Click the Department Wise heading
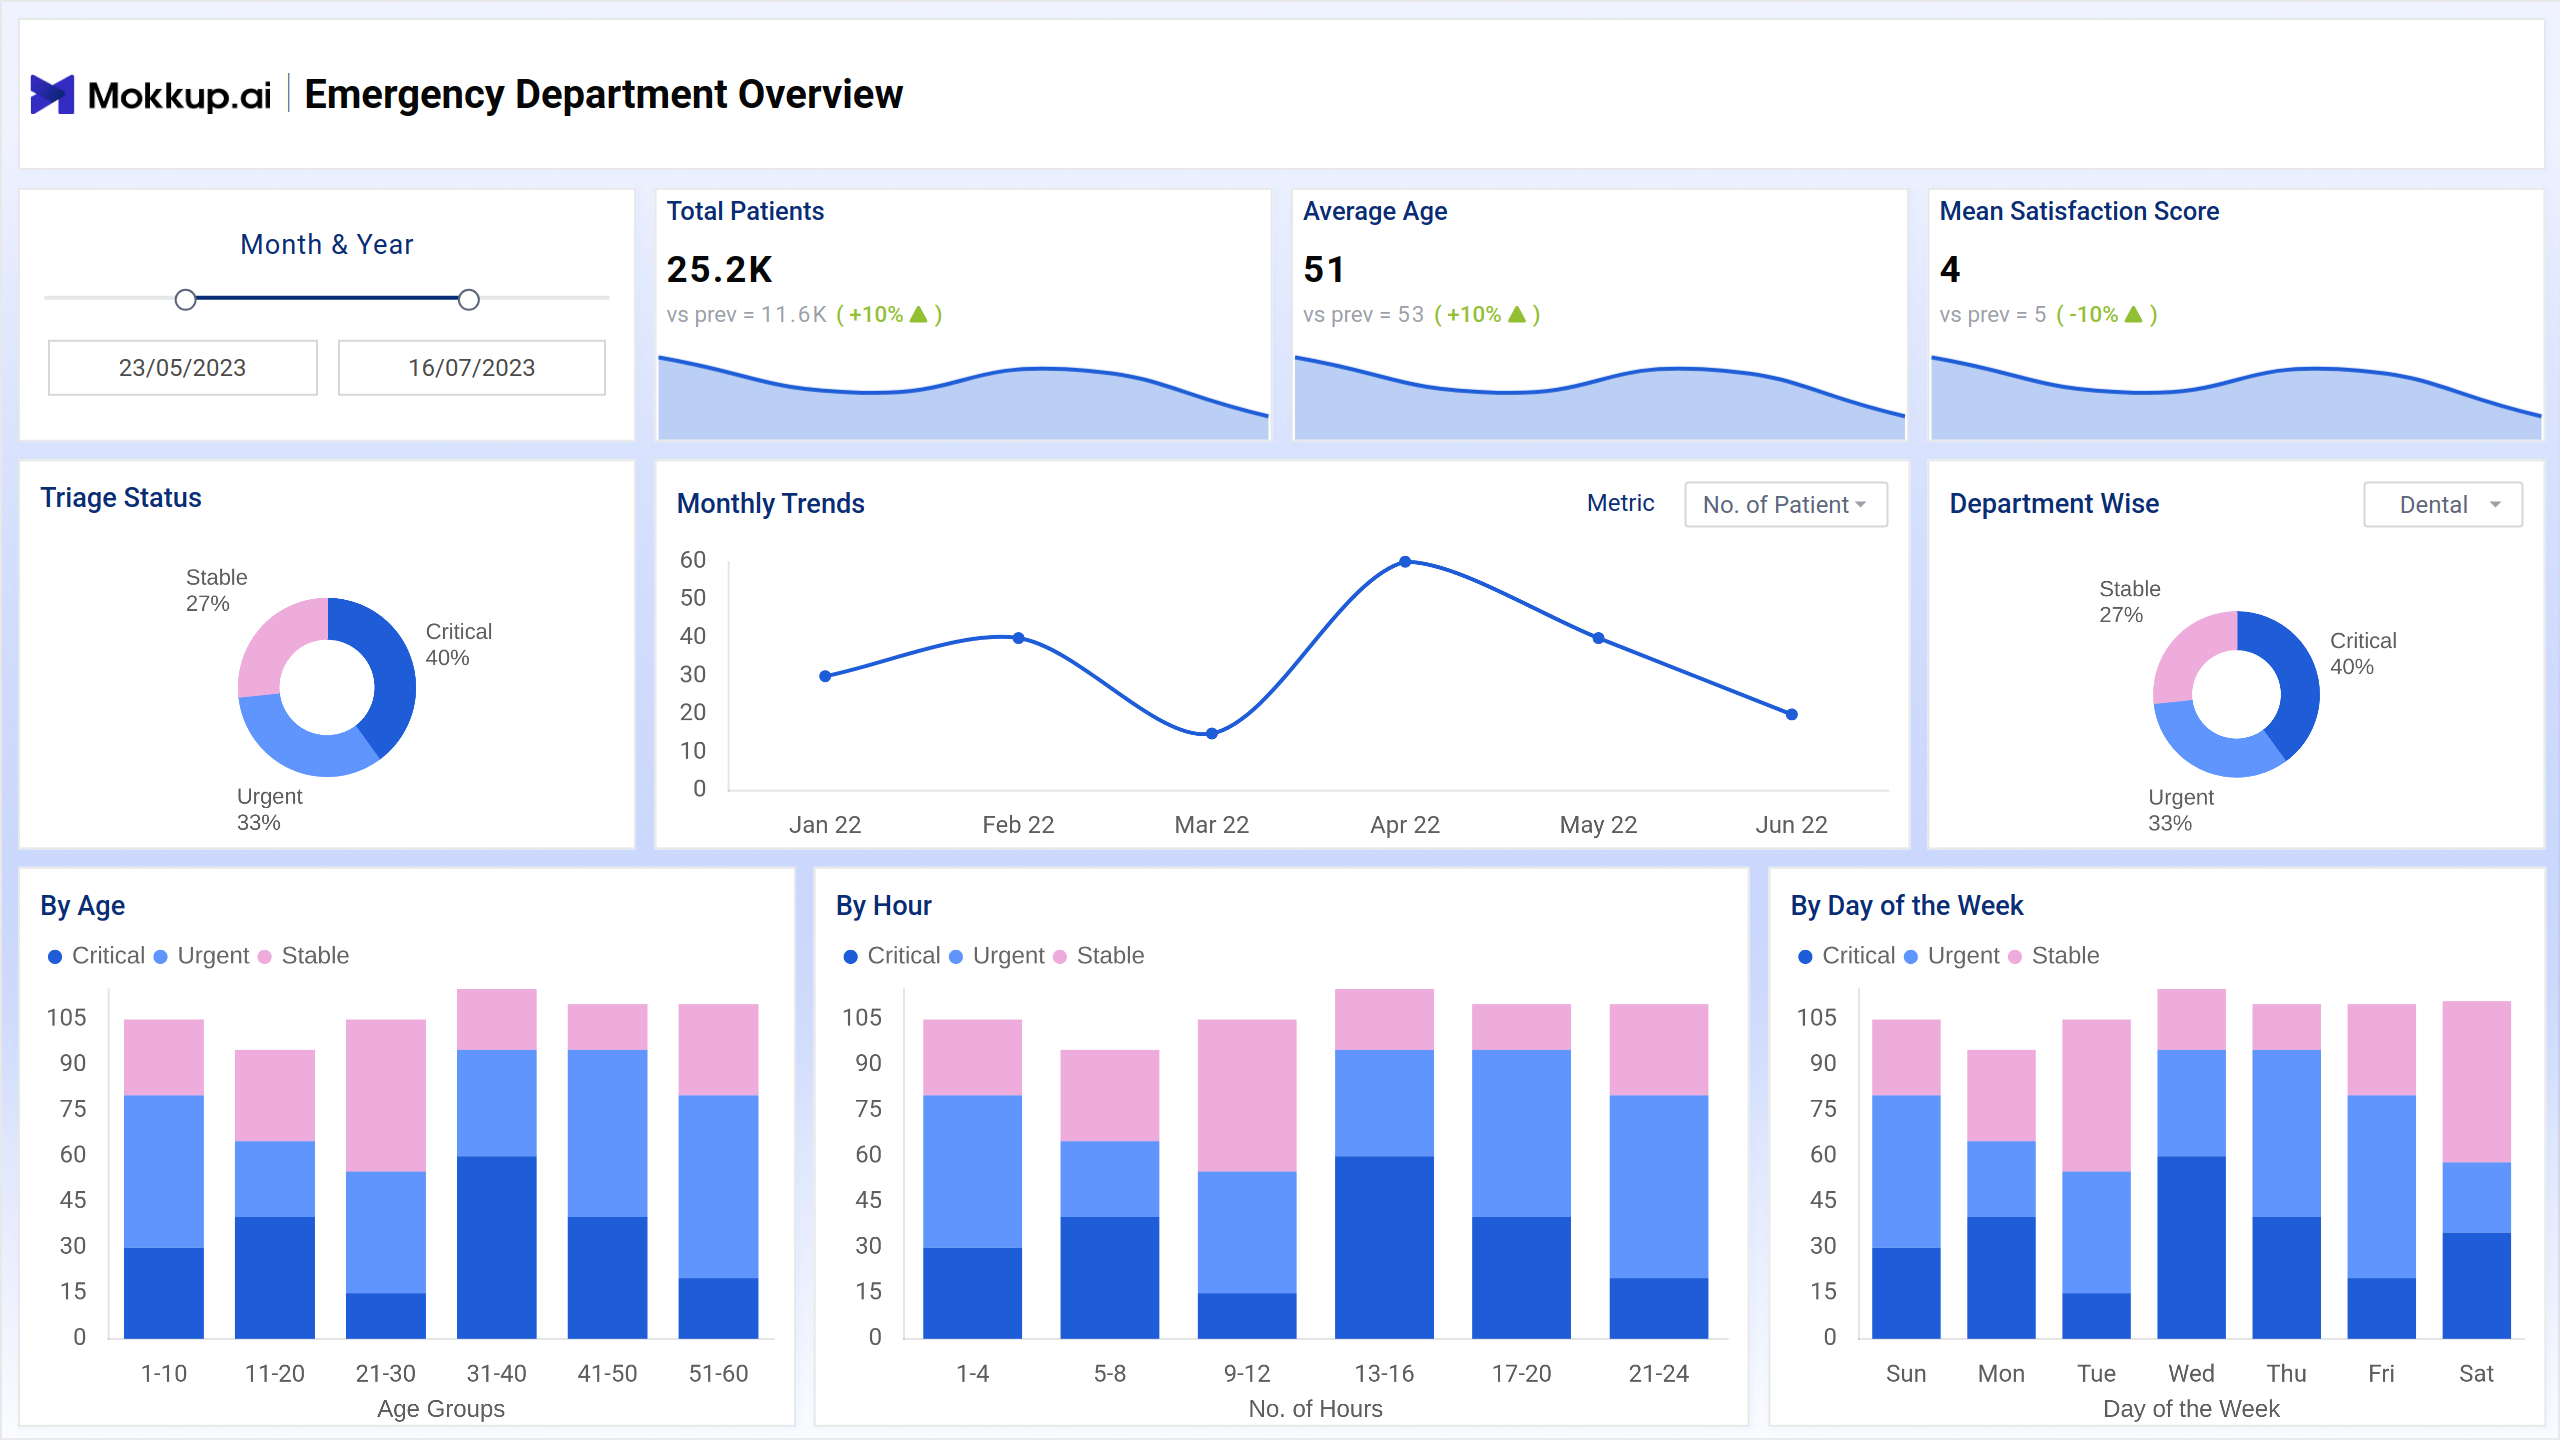This screenshot has height=1440, width=2560. pos(2054,504)
